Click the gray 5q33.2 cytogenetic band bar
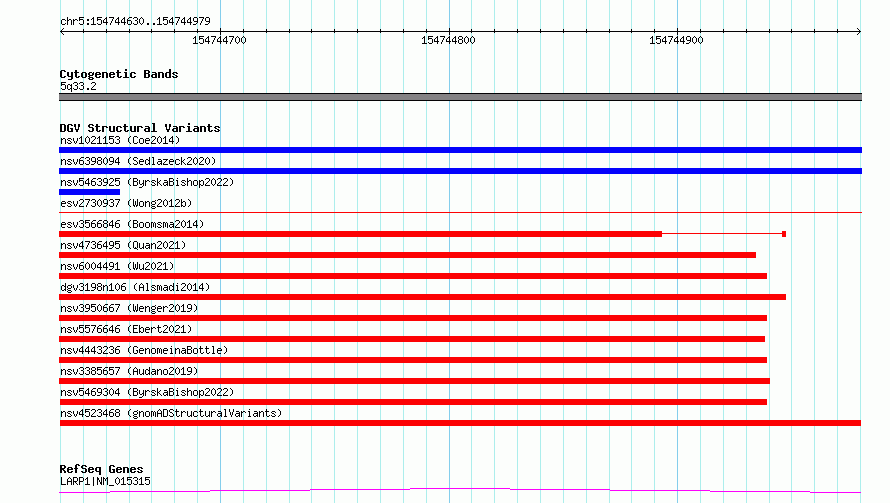 click(460, 97)
